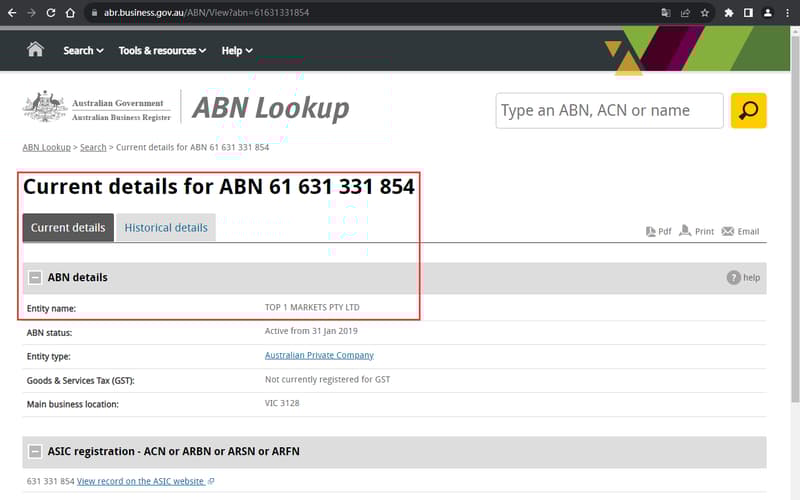Toggle the browser side panel icon
Viewport: 800px width, 500px height.
[748, 13]
